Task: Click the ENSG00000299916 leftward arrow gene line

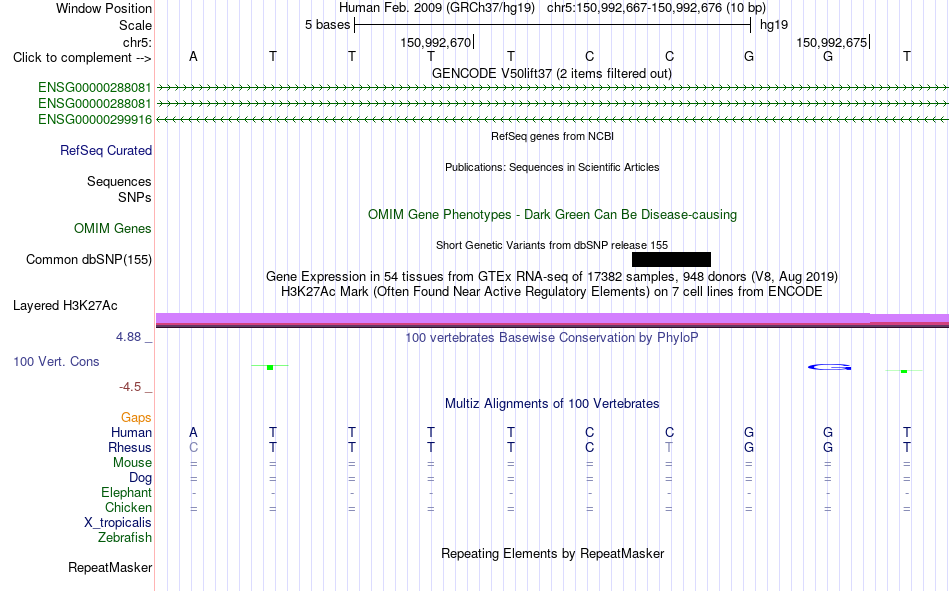Action: pos(552,119)
